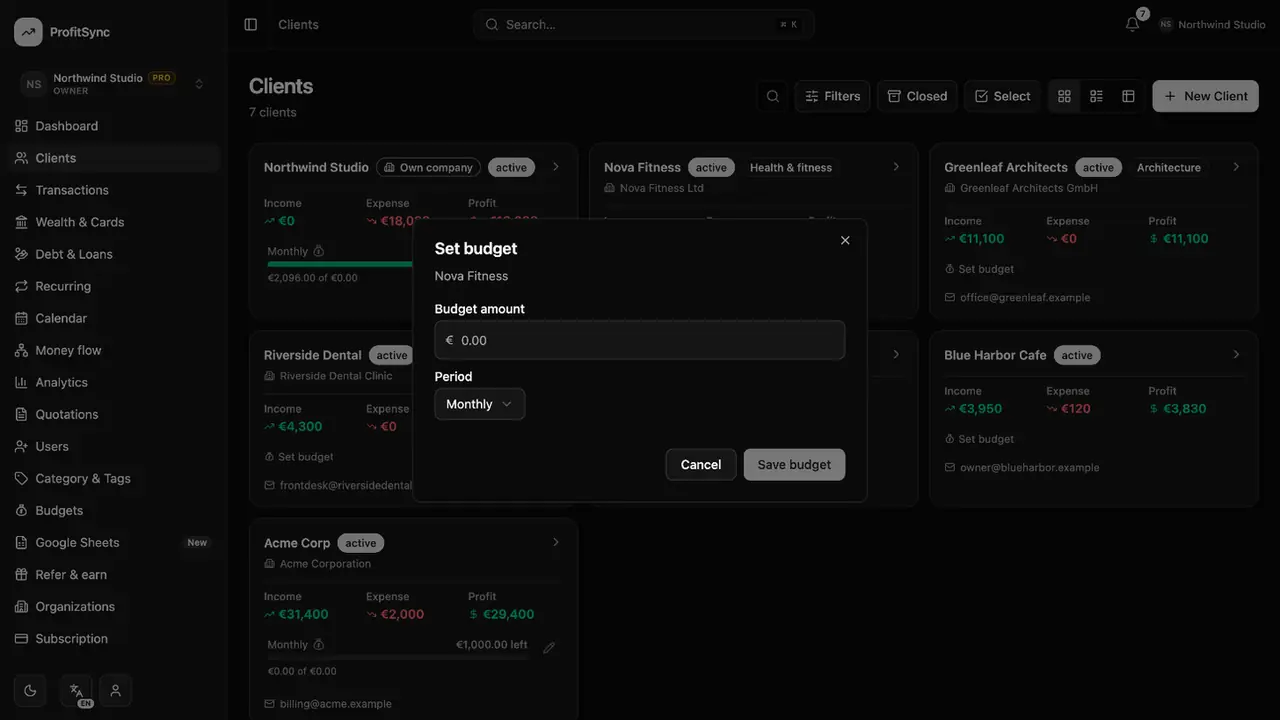Image resolution: width=1280 pixels, height=720 pixels.
Task: Switch to list view layout
Action: pyautogui.click(x=1096, y=96)
